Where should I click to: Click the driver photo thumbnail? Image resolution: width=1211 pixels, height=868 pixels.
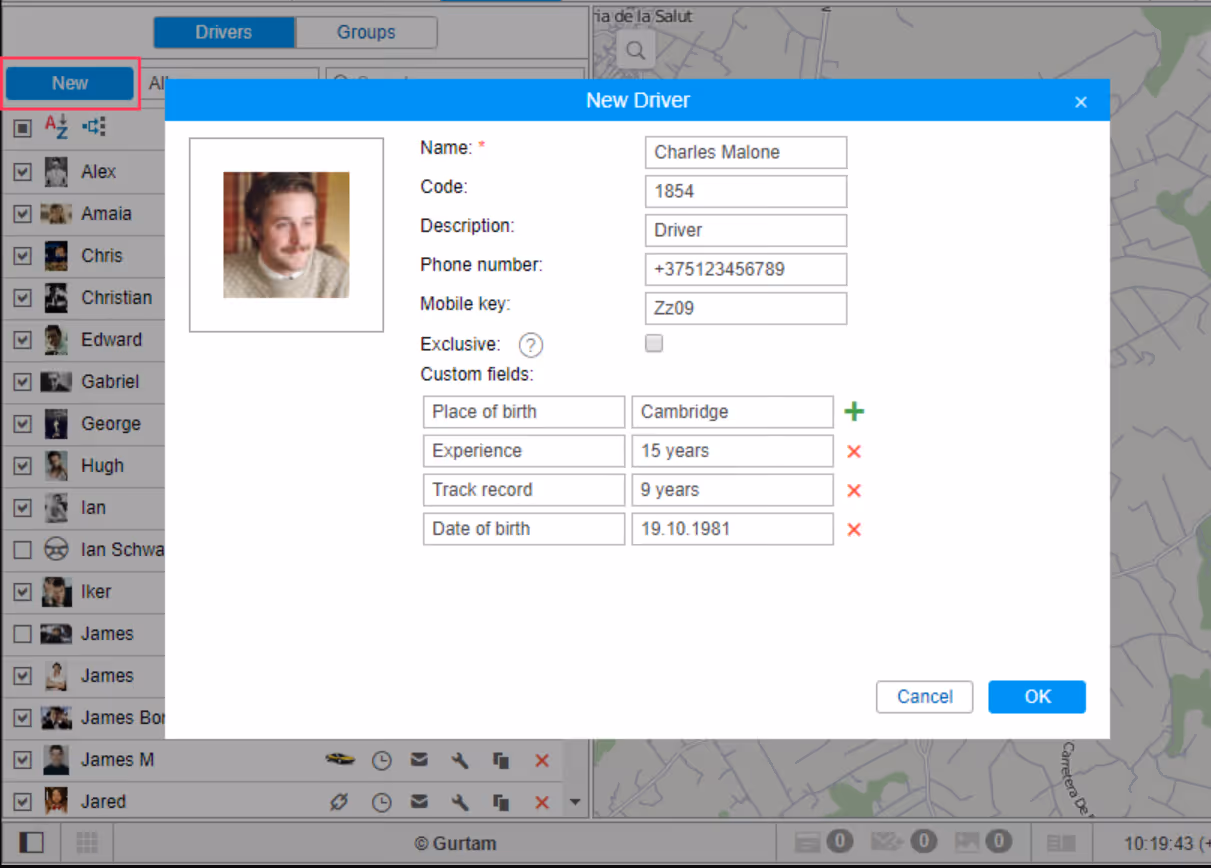[286, 235]
